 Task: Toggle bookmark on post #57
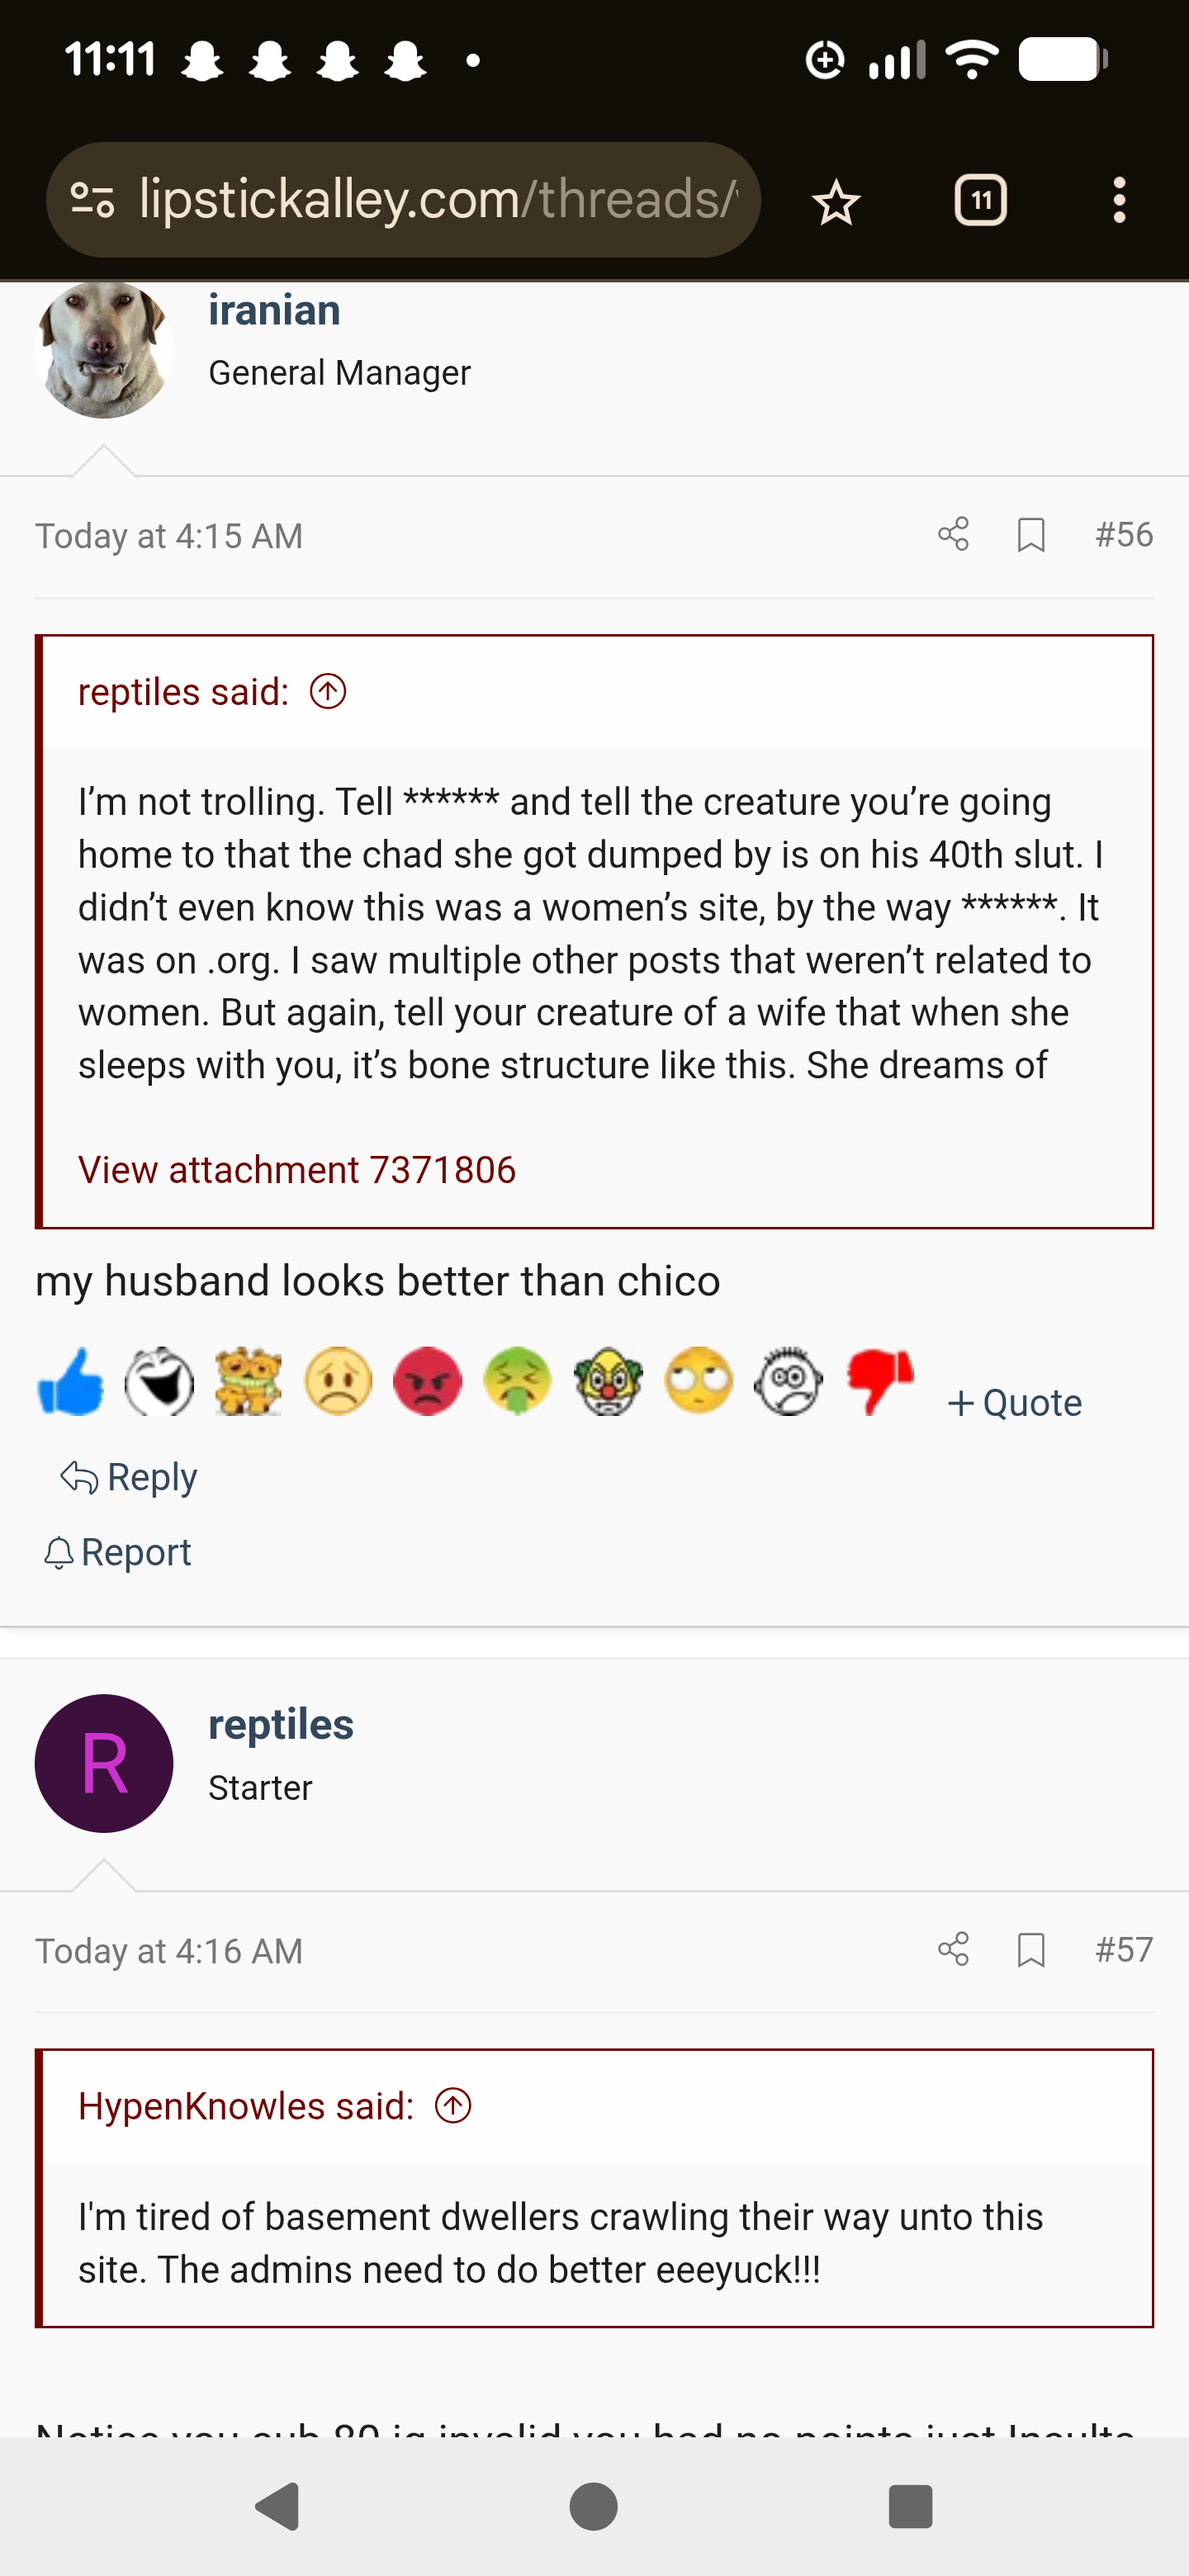pyautogui.click(x=1031, y=1949)
